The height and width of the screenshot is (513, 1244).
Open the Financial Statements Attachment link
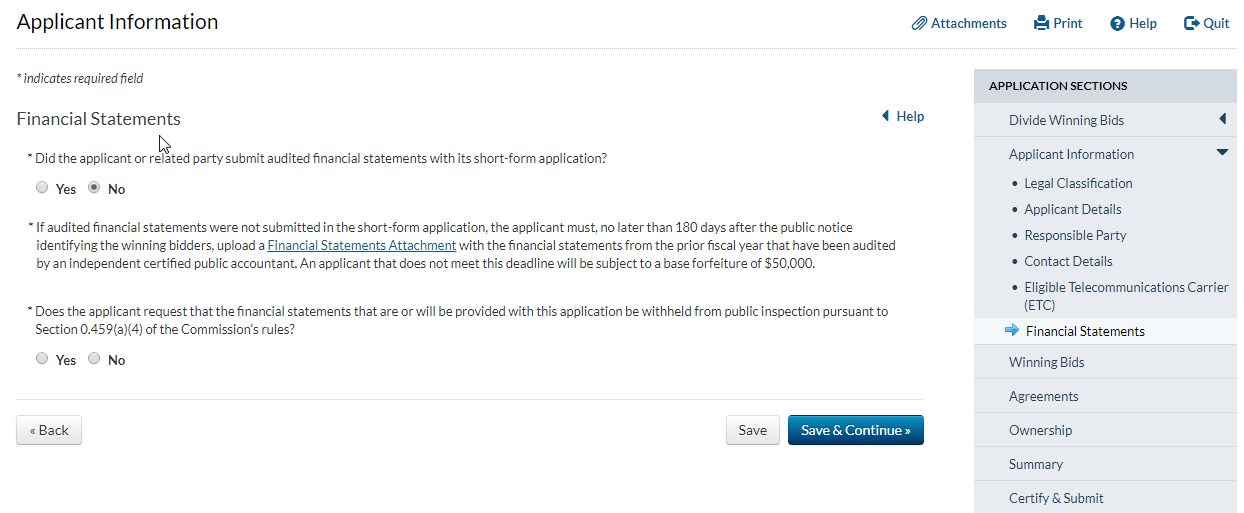pos(361,245)
